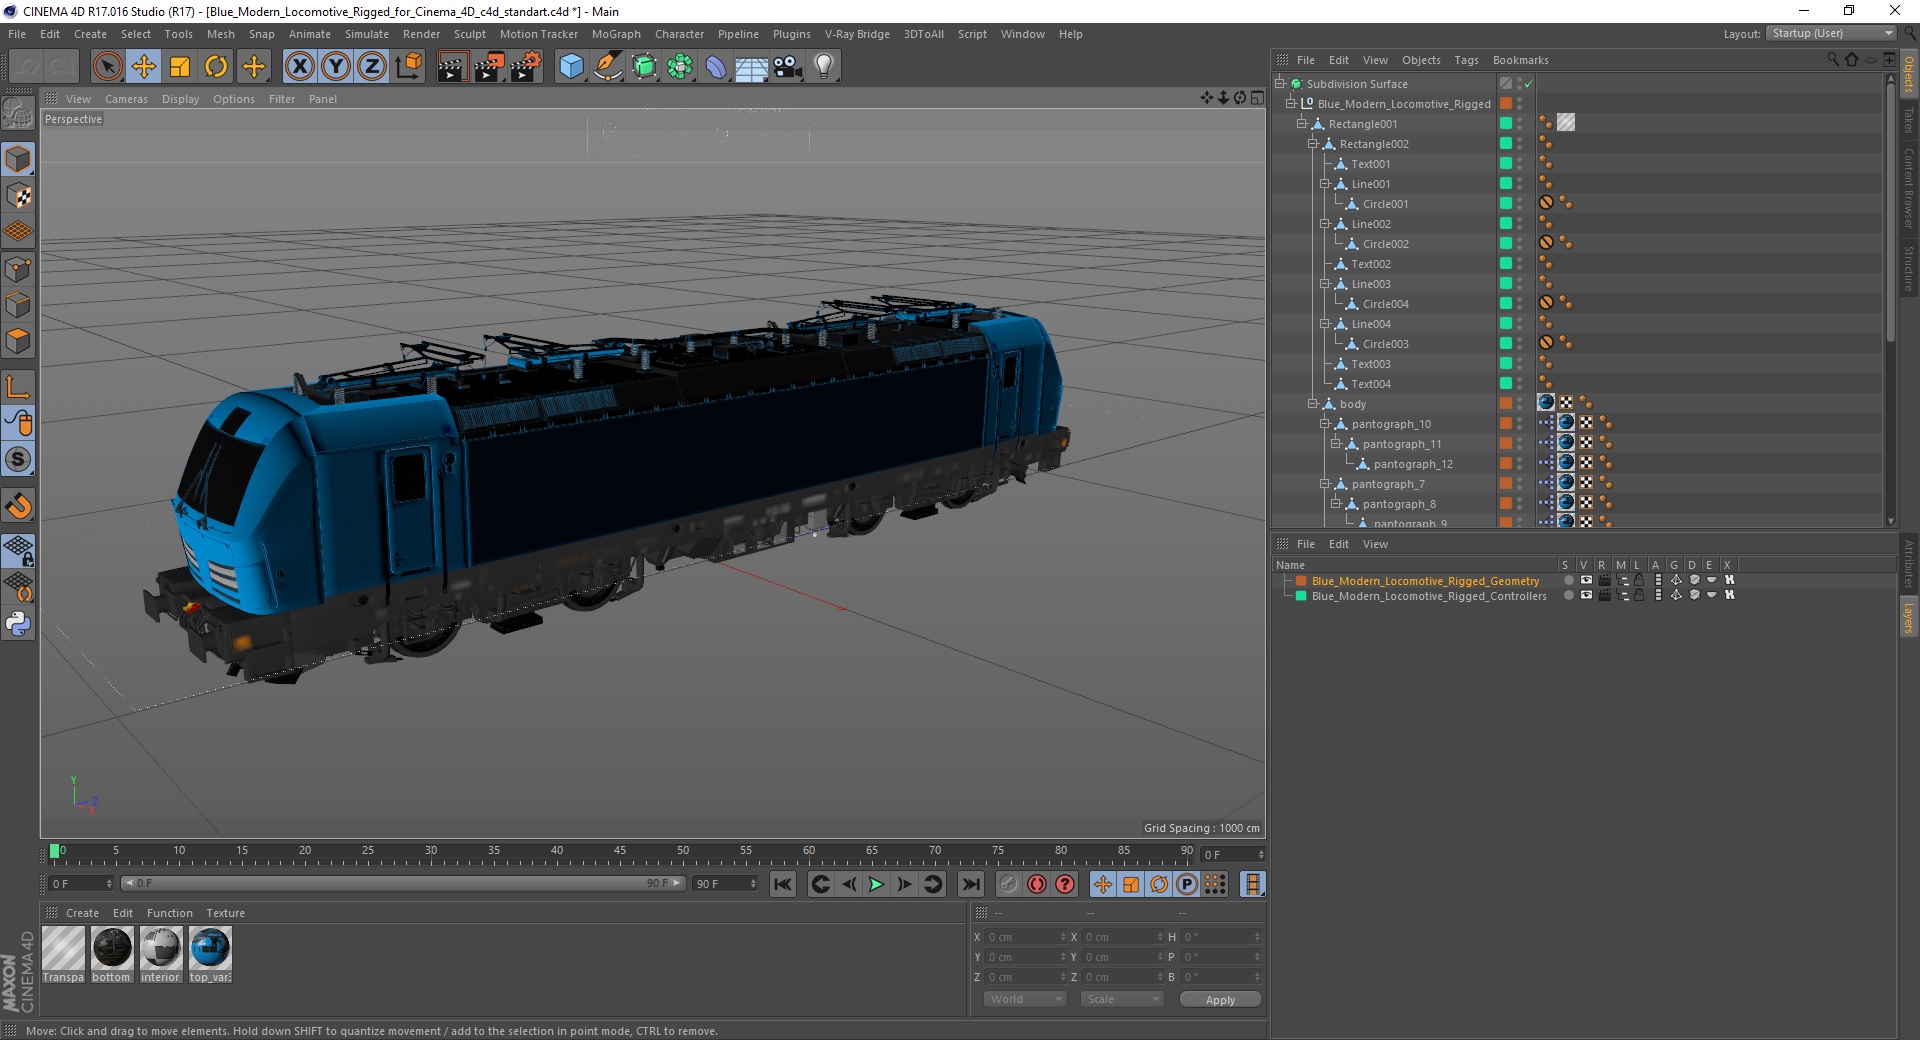Viewport: 1920px width, 1040px height.
Task: Add a Cube primitive object
Action: pos(571,67)
